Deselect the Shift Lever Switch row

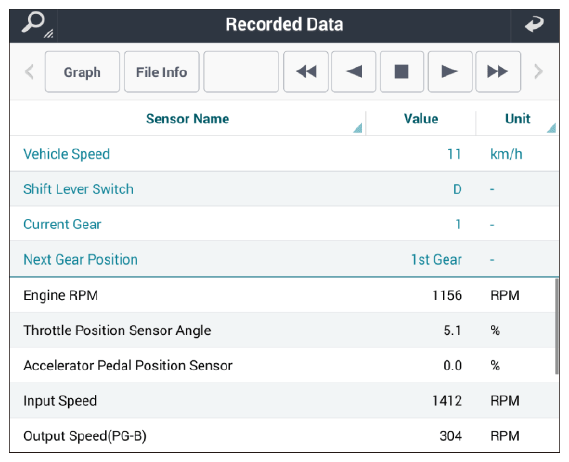pyautogui.click(x=284, y=189)
